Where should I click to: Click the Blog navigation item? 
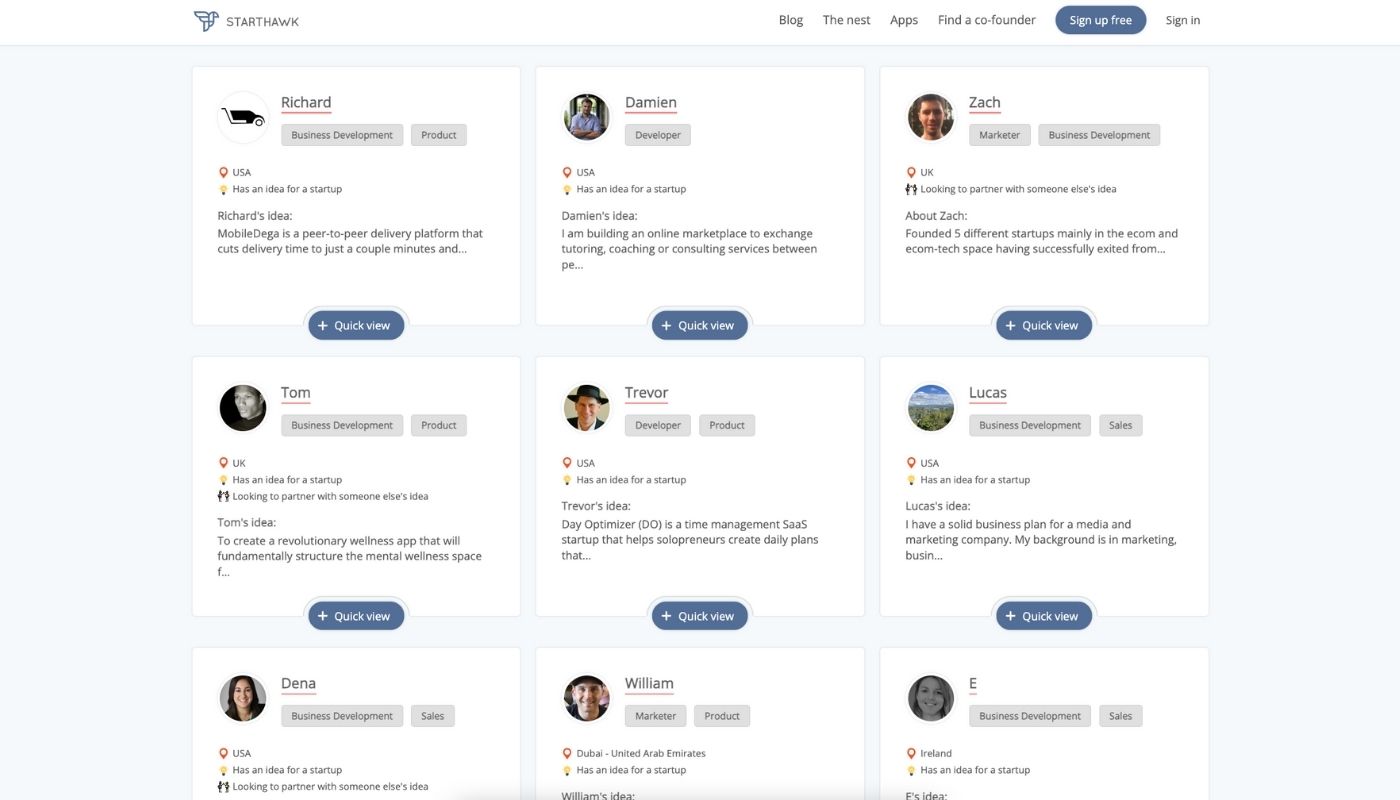(790, 19)
